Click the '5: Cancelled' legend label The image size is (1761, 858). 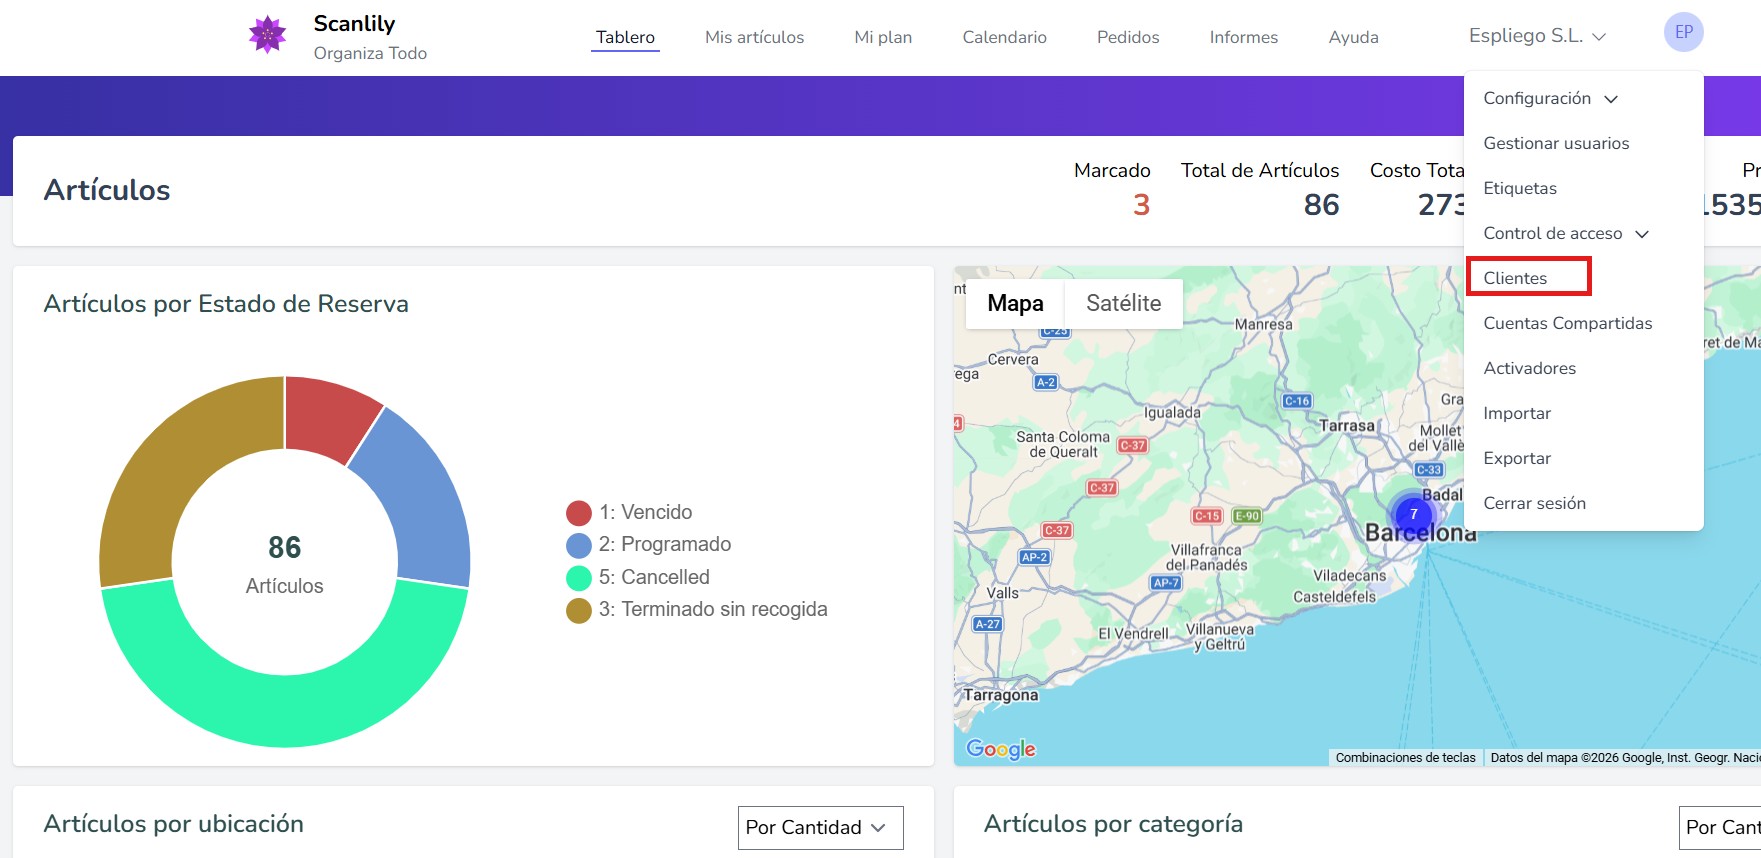click(654, 577)
